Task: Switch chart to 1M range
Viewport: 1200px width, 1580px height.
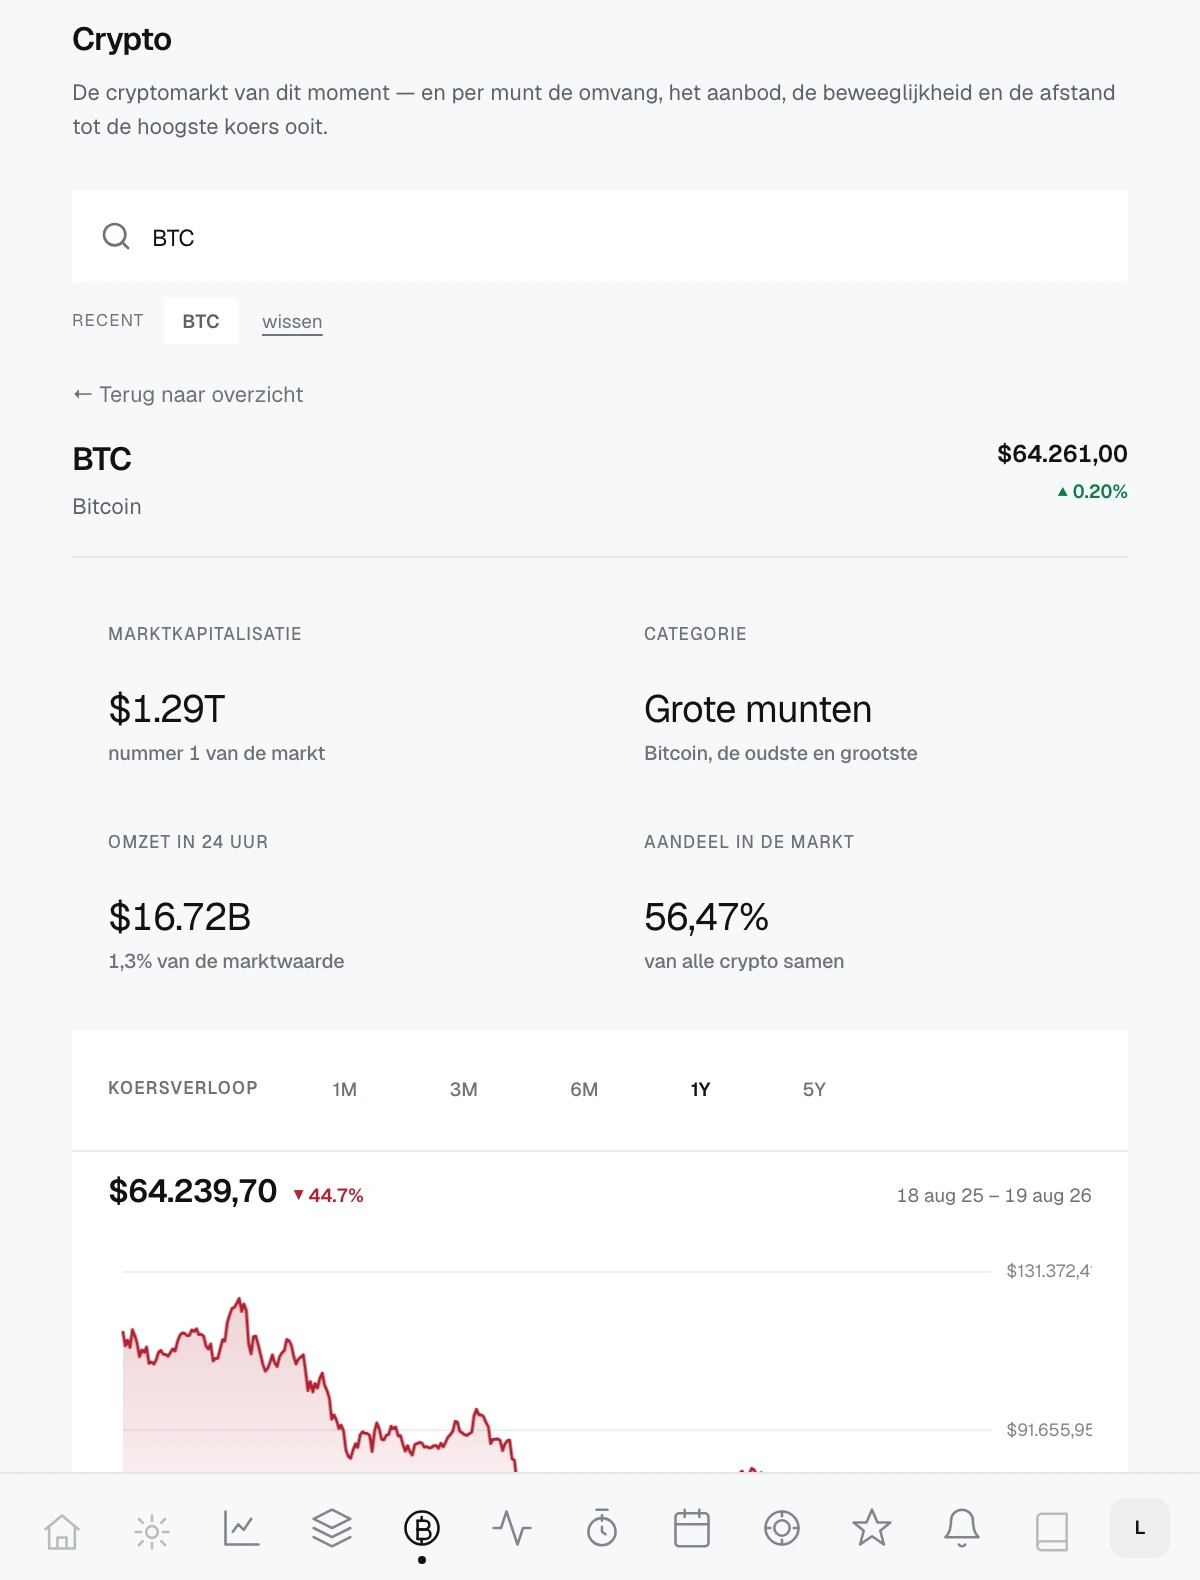Action: pyautogui.click(x=345, y=1090)
